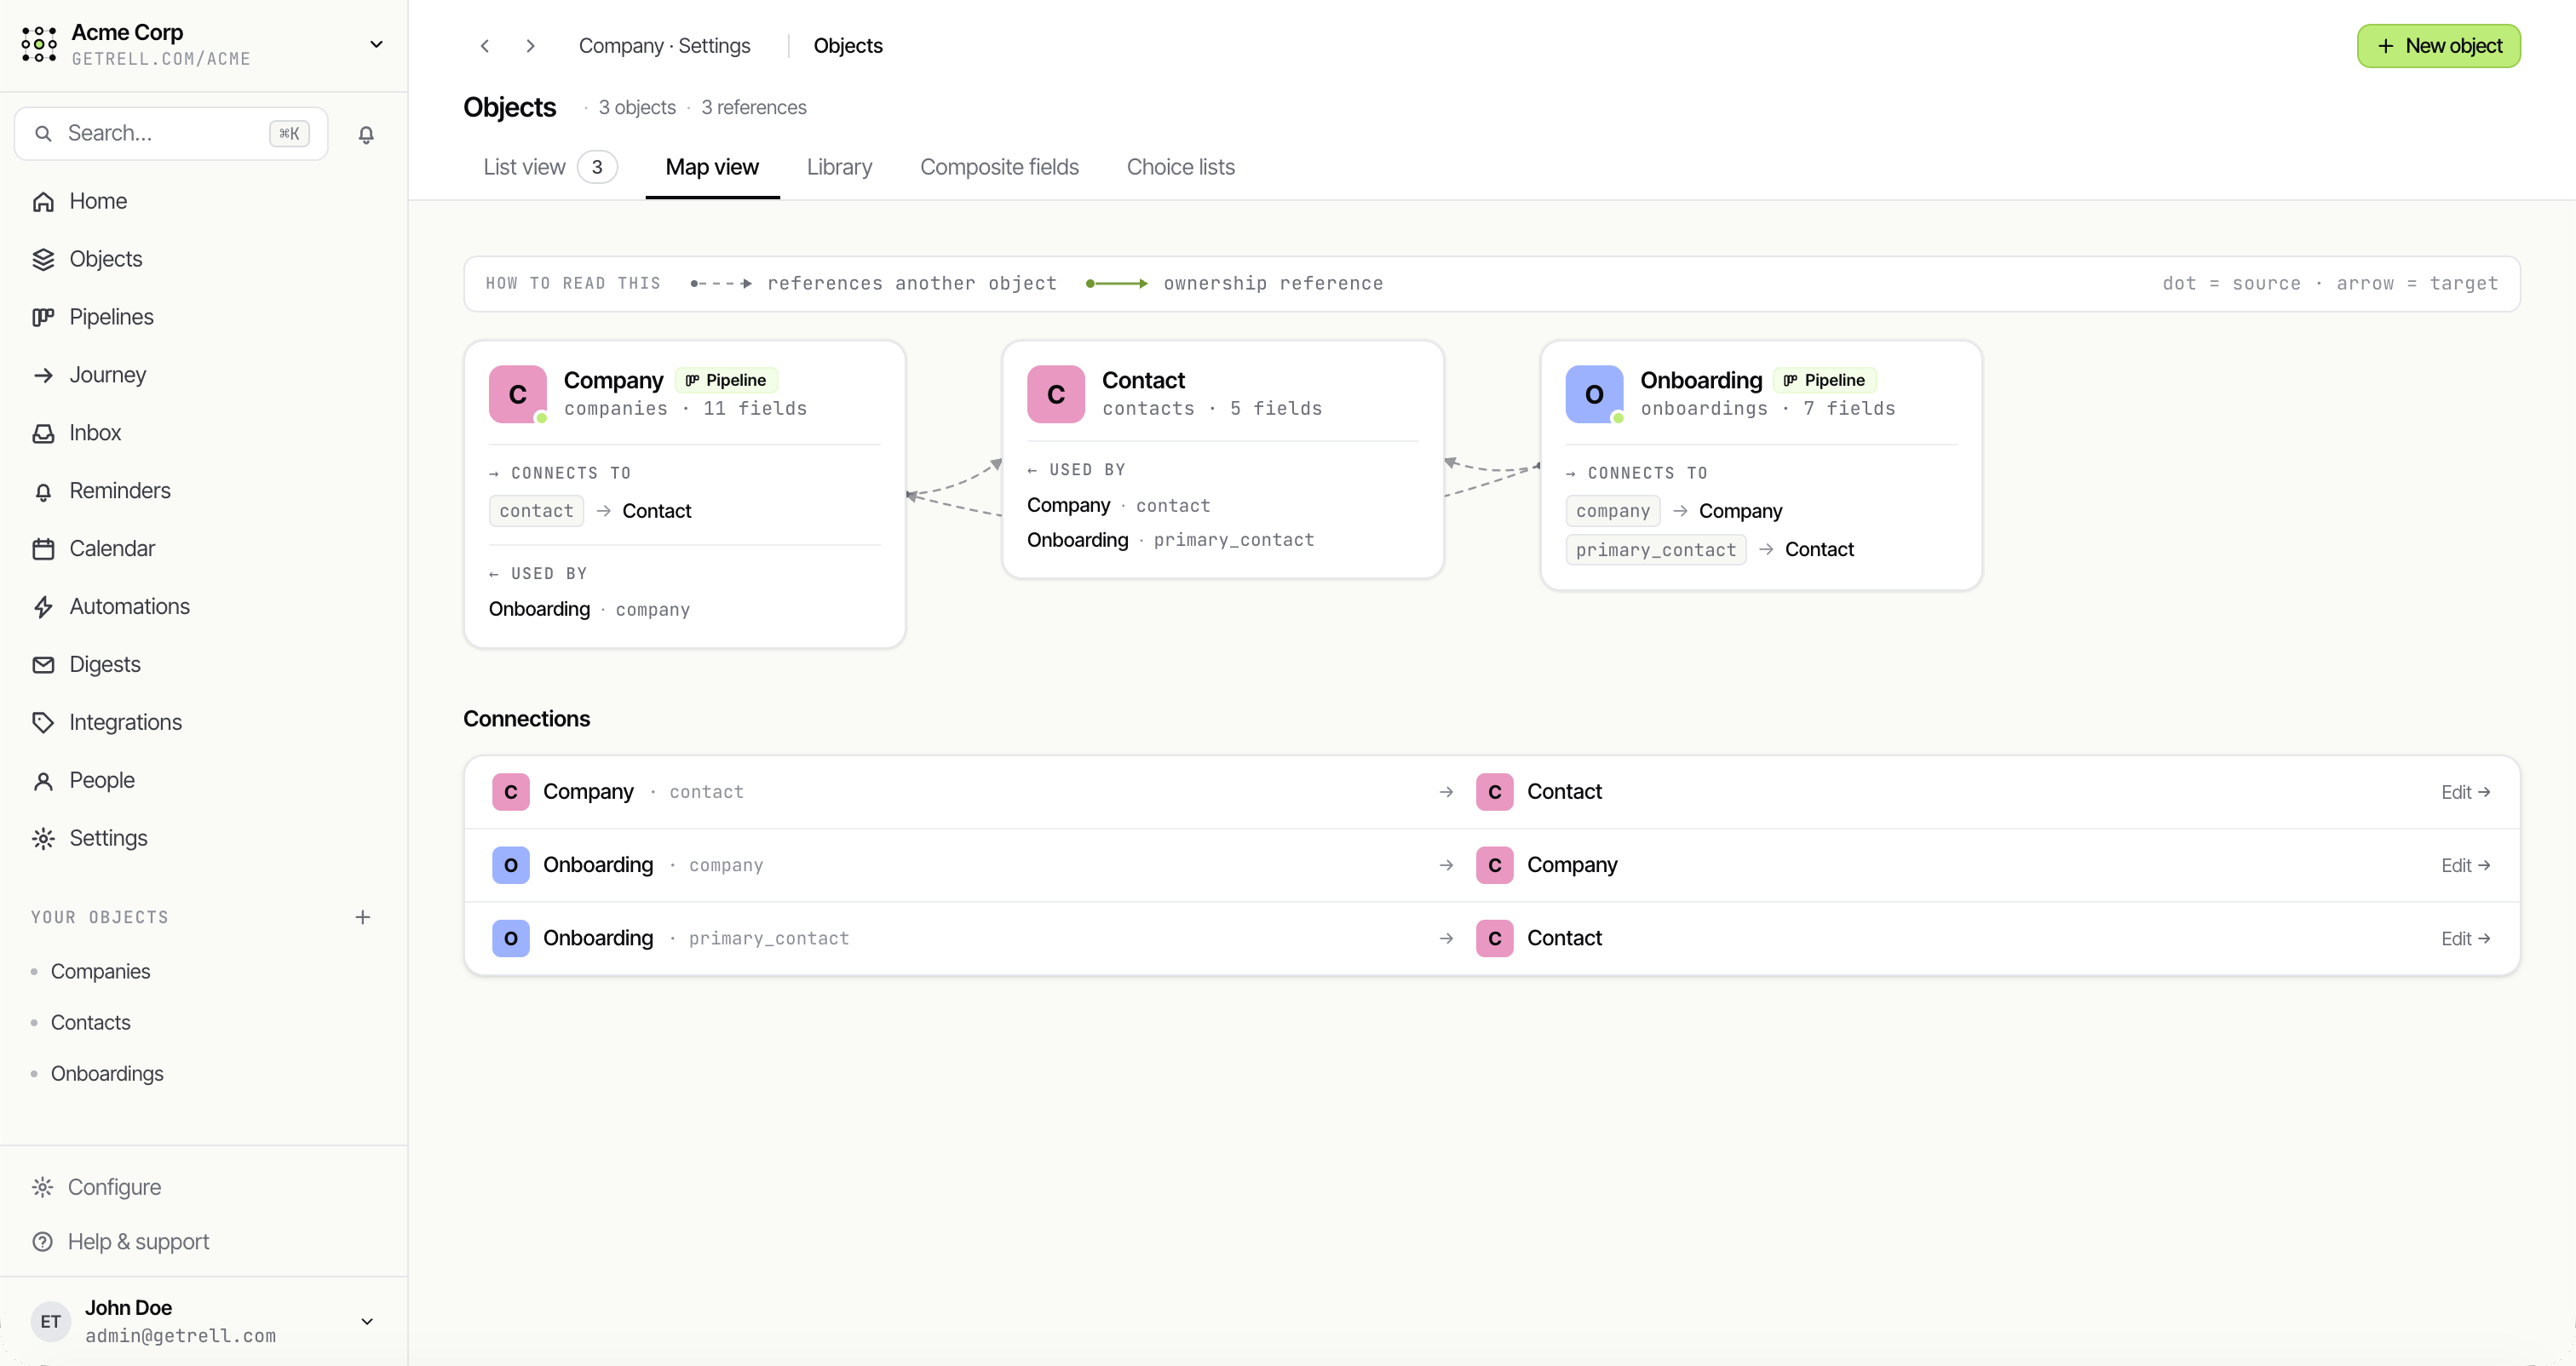Open Onboardings under Your Objects
The image size is (2576, 1366).
click(107, 1073)
